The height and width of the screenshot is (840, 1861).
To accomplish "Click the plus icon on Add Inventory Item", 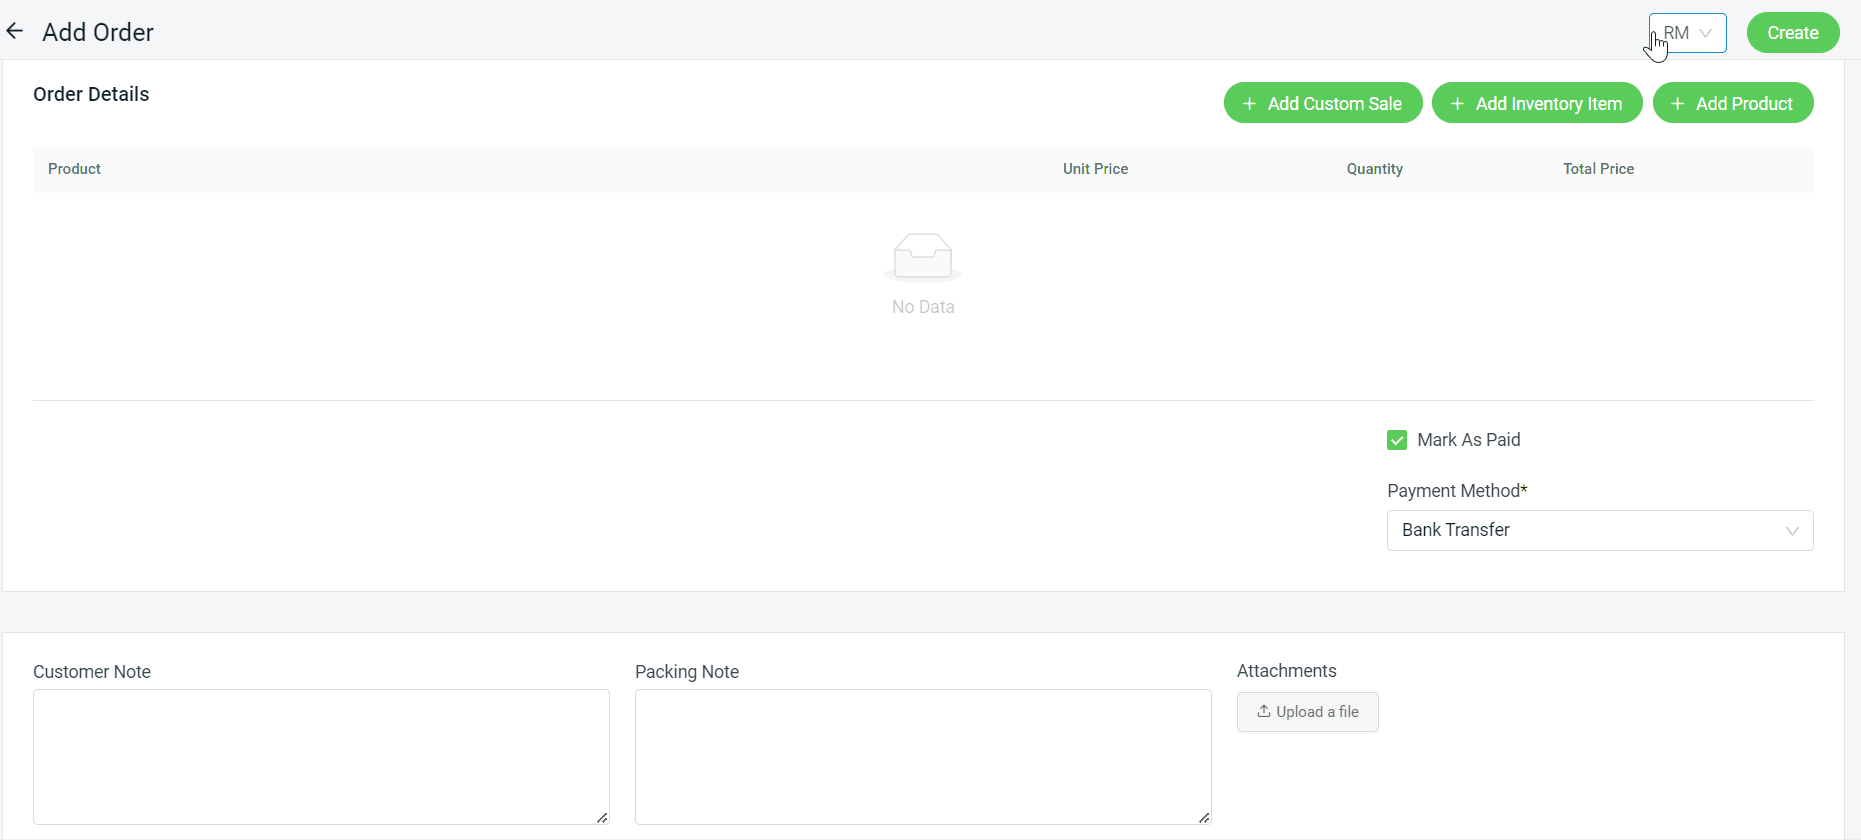I will click(x=1457, y=104).
